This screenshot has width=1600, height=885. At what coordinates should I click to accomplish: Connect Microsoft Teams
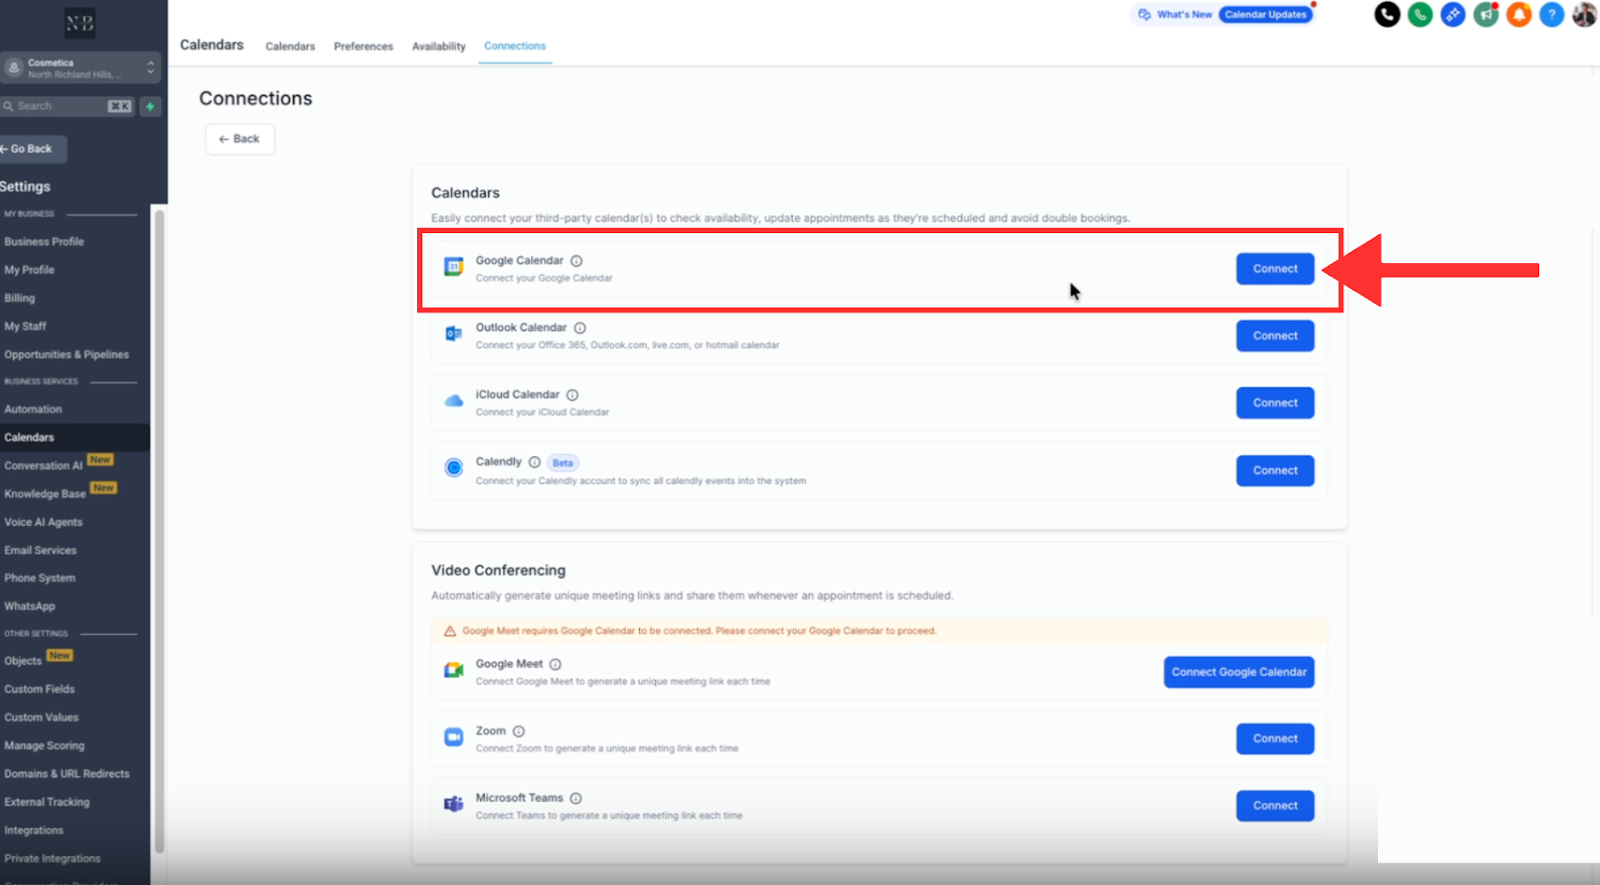[x=1275, y=806]
